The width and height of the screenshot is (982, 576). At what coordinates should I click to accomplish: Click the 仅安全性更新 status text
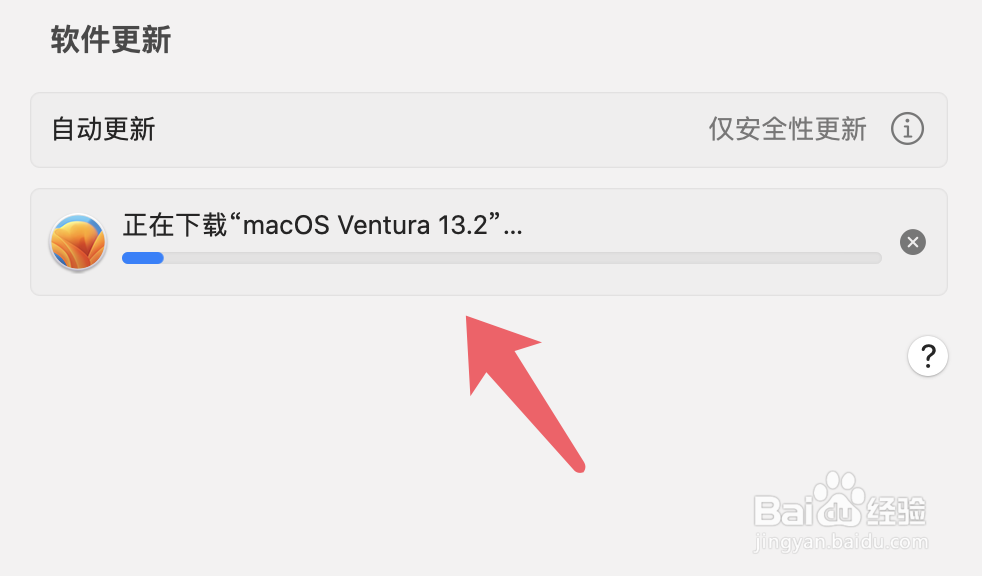click(x=787, y=129)
